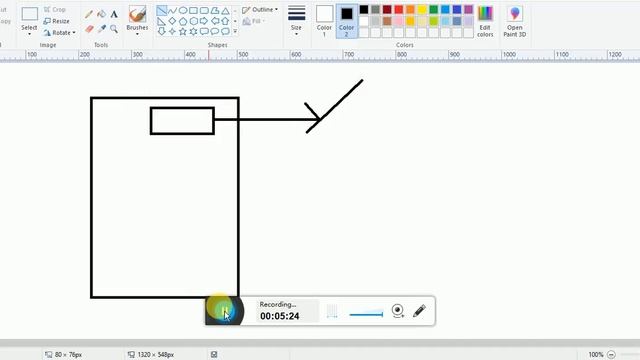
Task: Click the Crop button
Action: 55,9
